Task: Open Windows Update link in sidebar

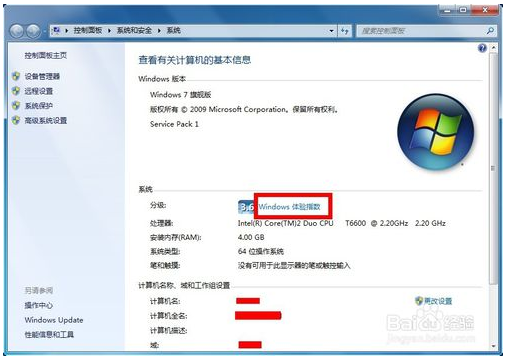Action: pos(54,320)
